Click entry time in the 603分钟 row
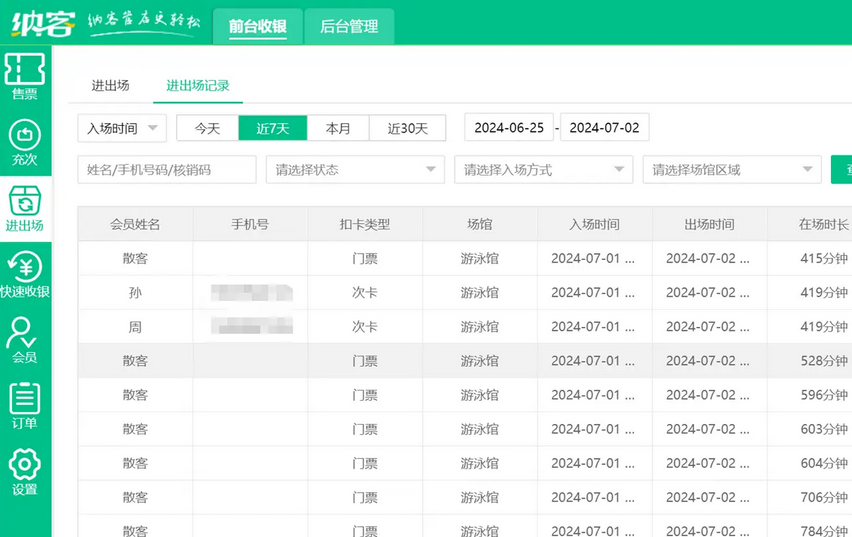The height and width of the screenshot is (537, 852). (x=593, y=429)
